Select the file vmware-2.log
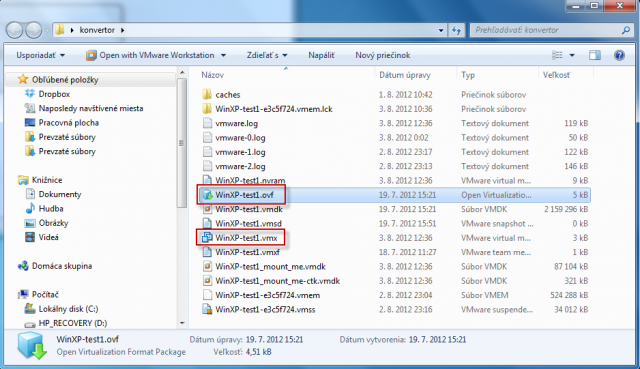640x369 pixels. point(240,166)
